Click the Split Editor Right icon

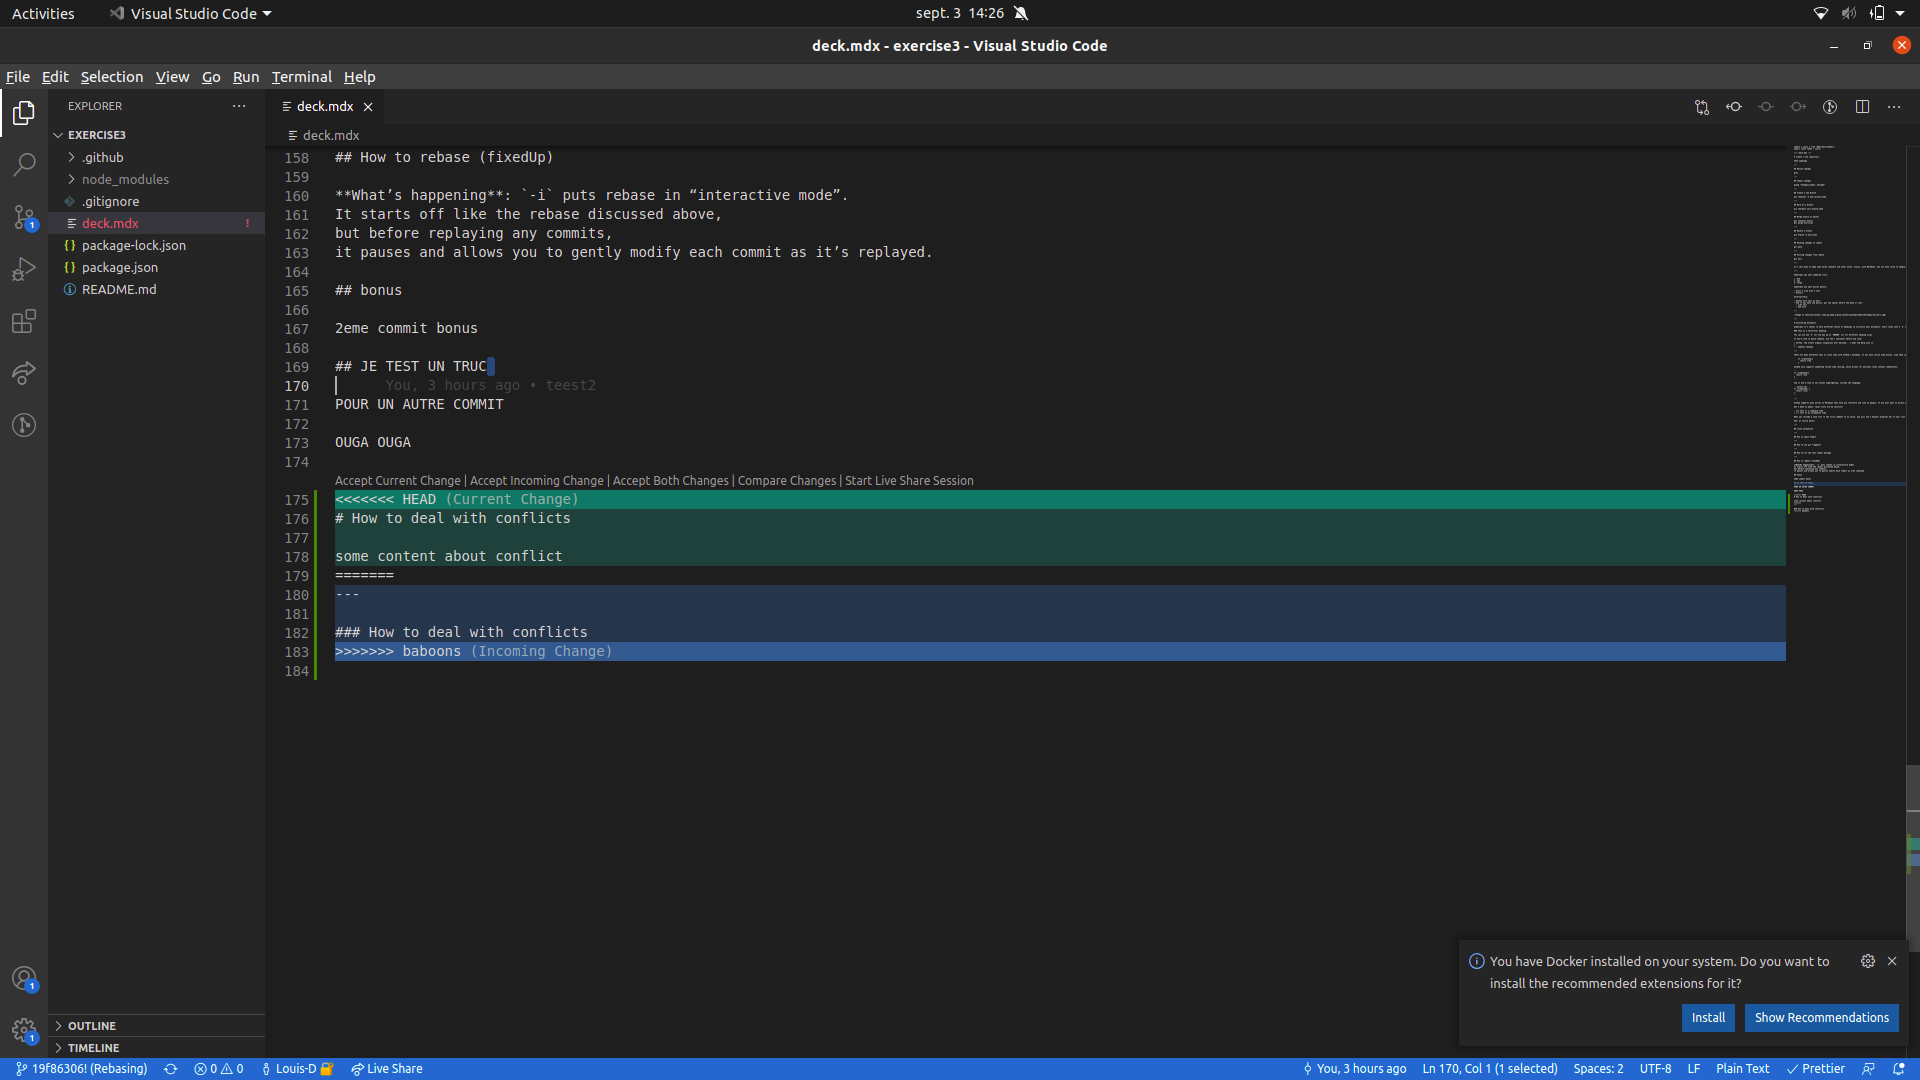1862,107
